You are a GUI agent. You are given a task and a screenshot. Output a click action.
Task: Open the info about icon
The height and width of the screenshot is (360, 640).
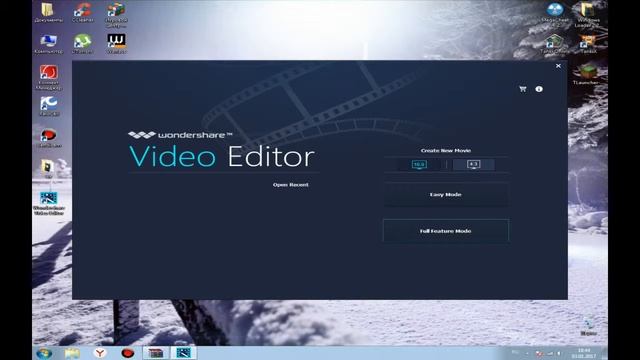[539, 89]
